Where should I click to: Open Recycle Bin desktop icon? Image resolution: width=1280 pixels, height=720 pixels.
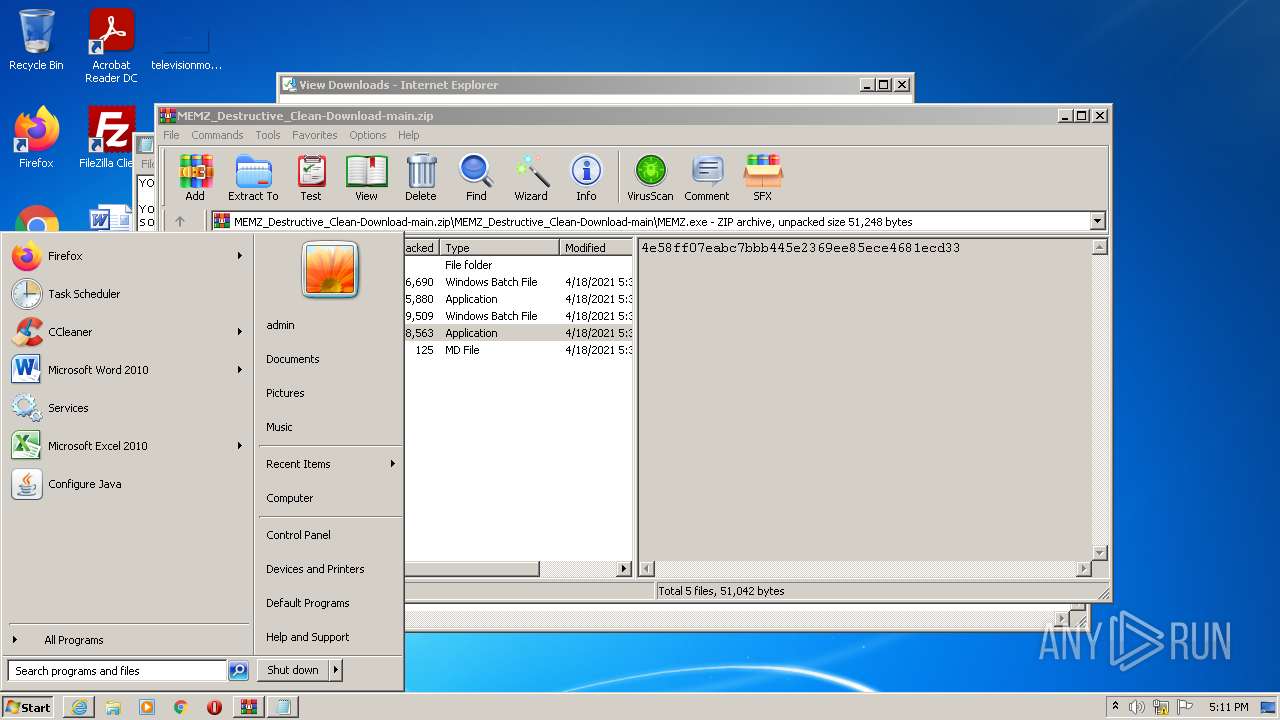(x=36, y=40)
